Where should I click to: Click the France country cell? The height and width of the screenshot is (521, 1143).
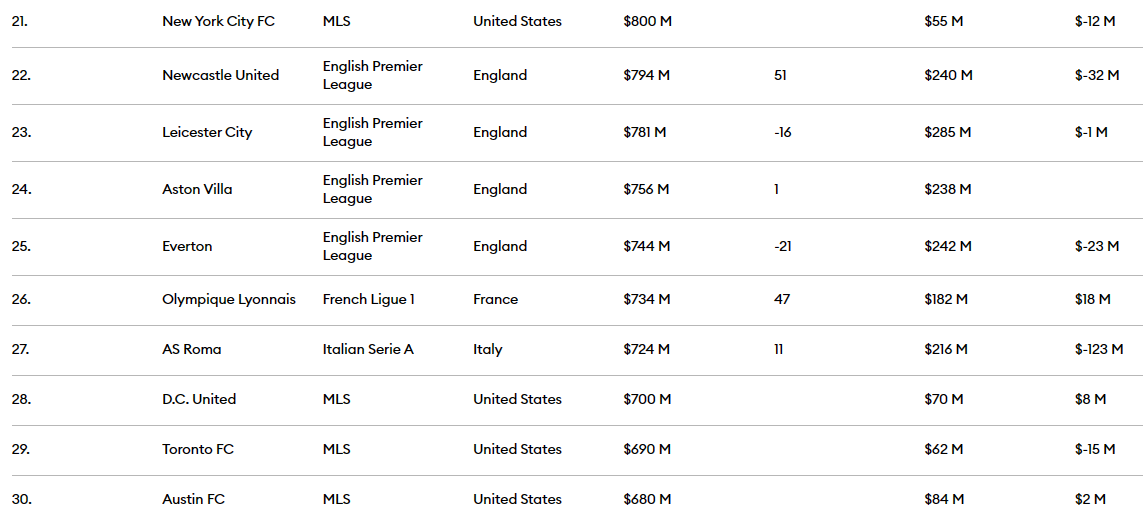coord(496,299)
